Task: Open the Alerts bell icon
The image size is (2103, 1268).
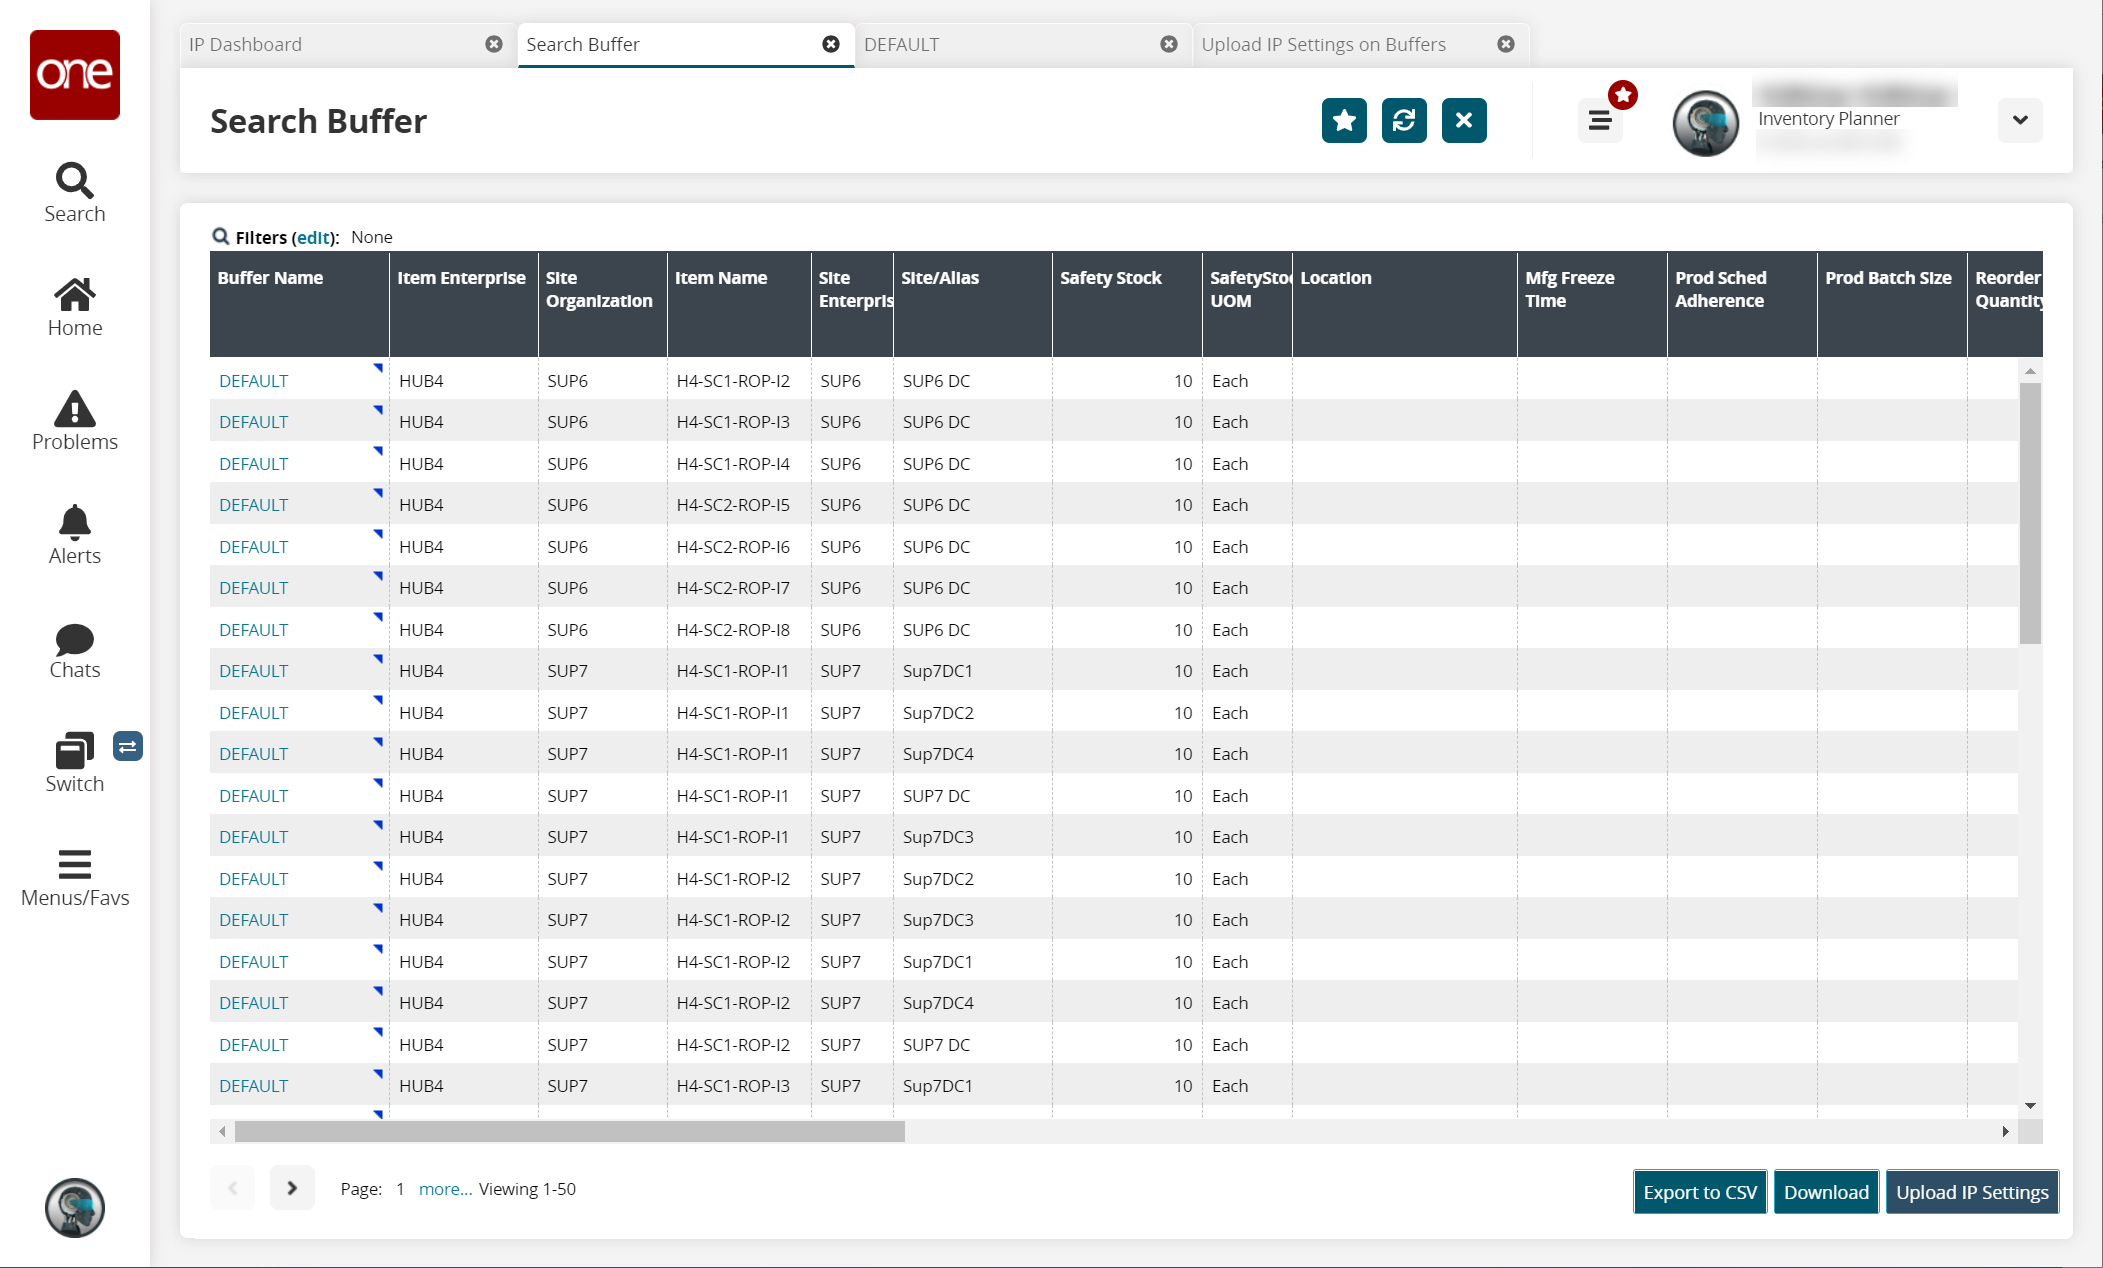Action: click(x=74, y=523)
